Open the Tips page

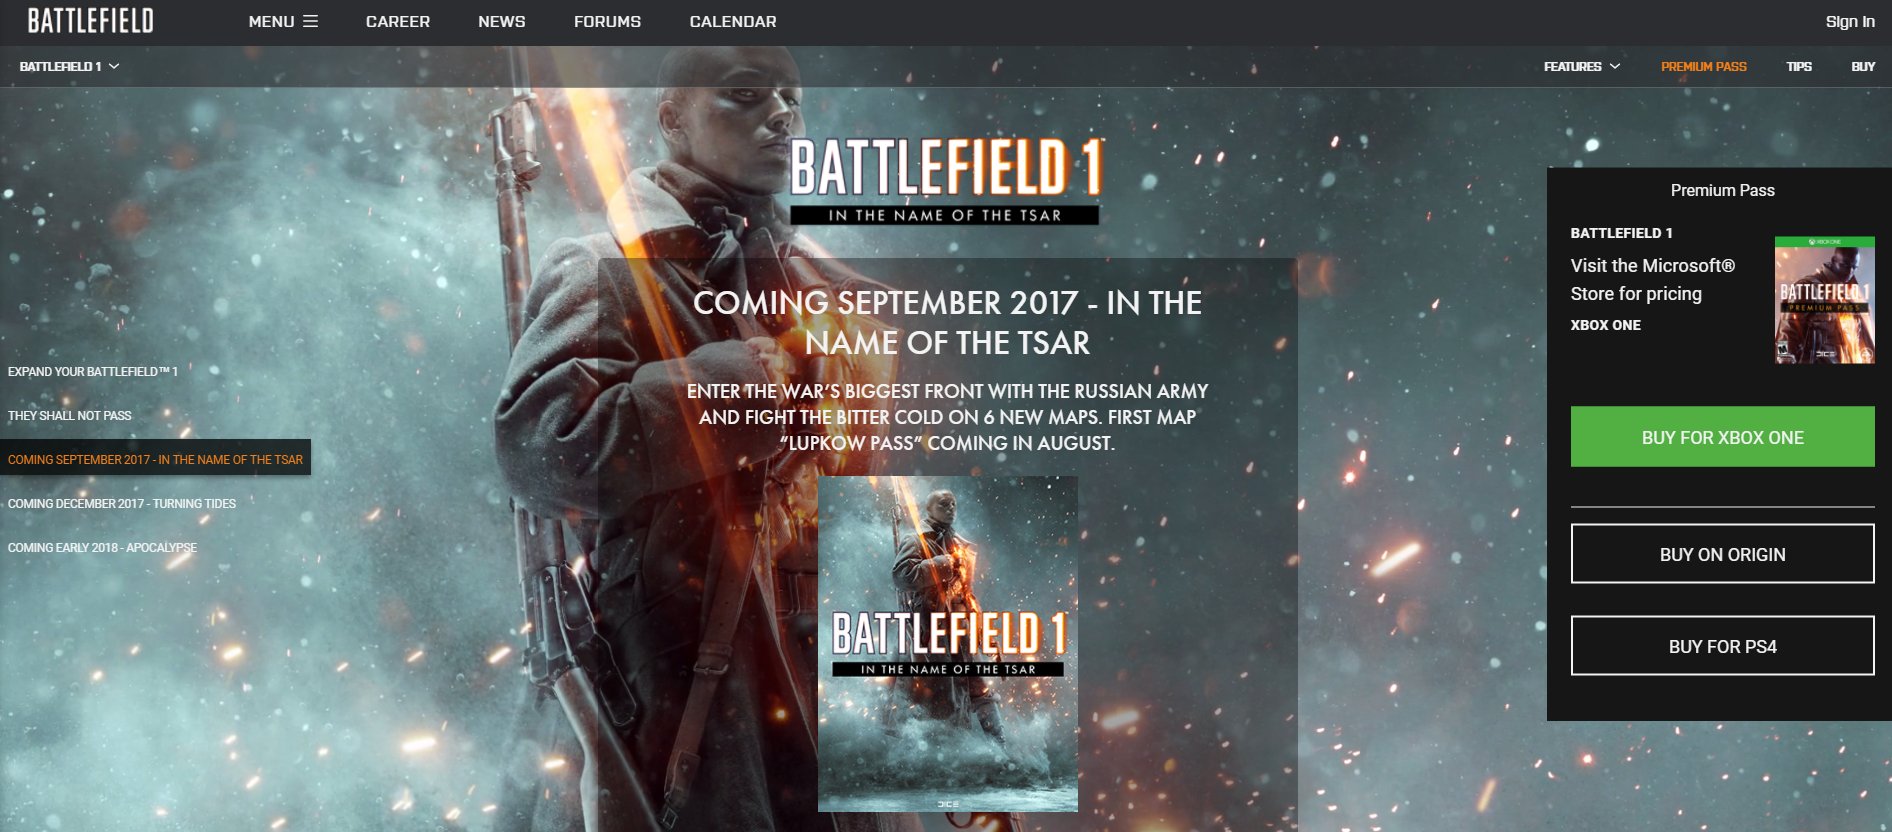[1799, 66]
